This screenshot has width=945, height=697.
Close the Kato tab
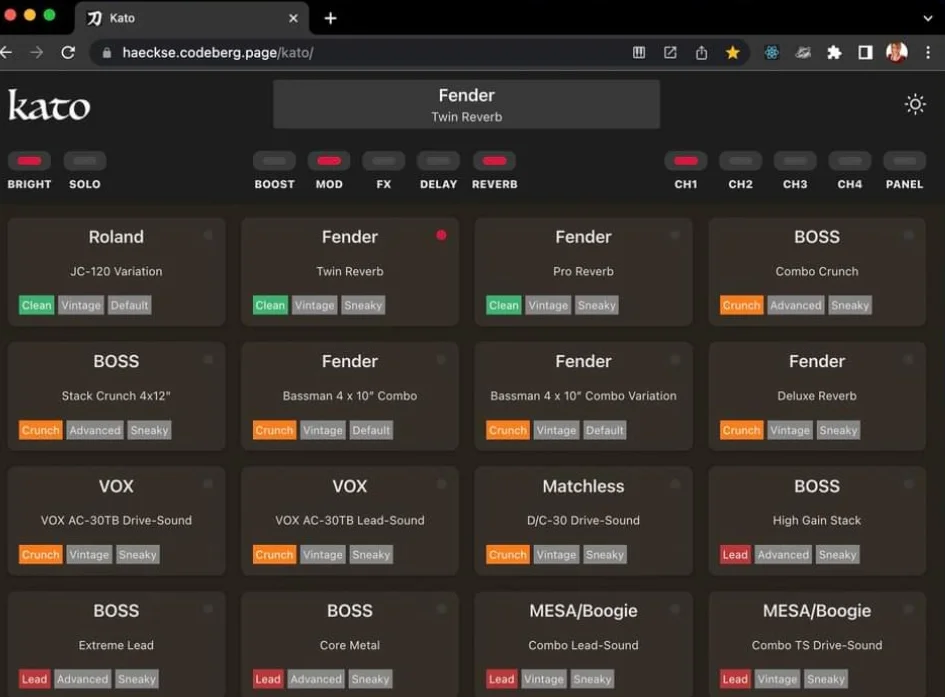point(293,18)
